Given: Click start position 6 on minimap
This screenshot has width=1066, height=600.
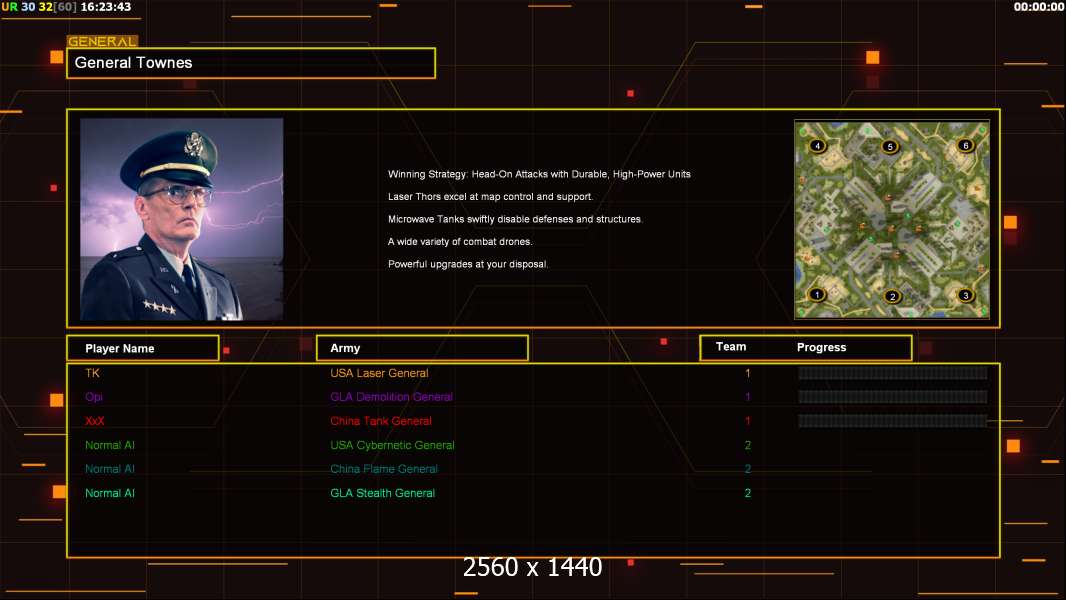Looking at the screenshot, I should pyautogui.click(x=965, y=145).
